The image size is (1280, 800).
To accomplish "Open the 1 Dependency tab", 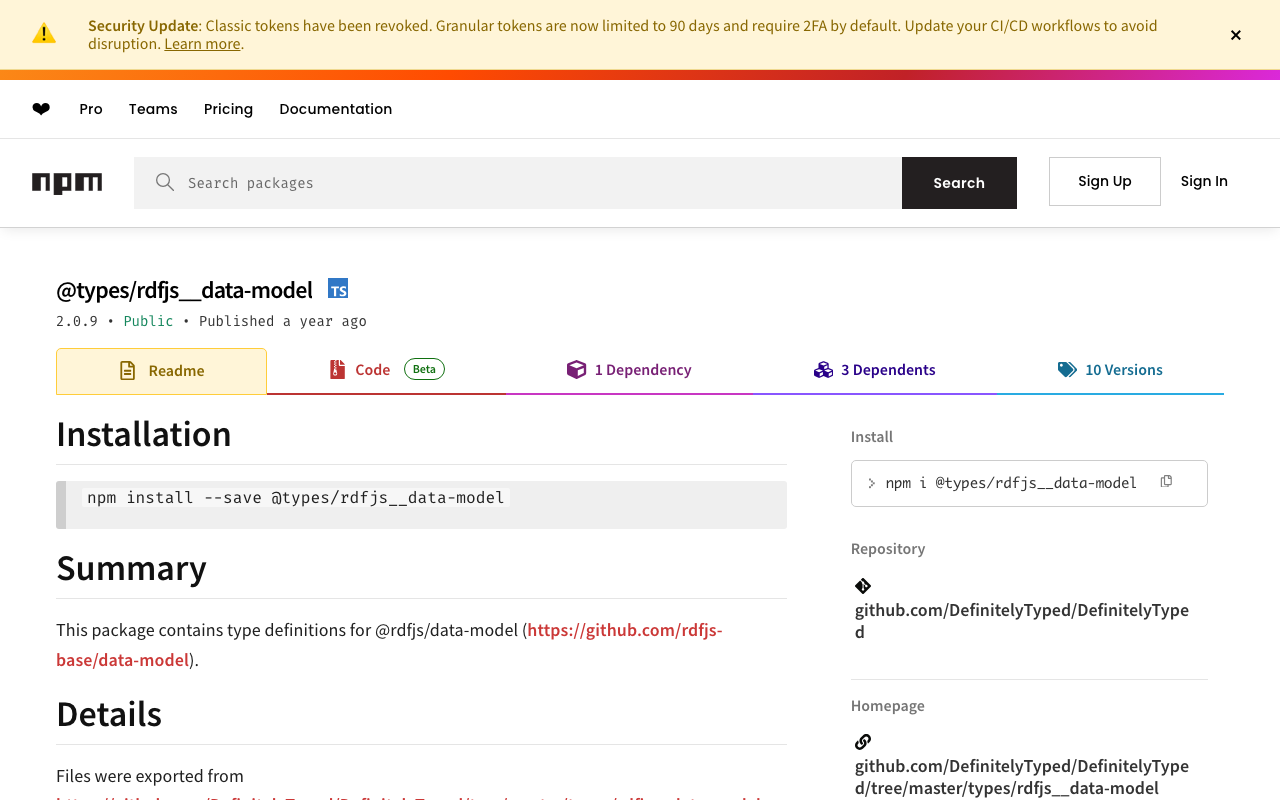I will (x=629, y=370).
